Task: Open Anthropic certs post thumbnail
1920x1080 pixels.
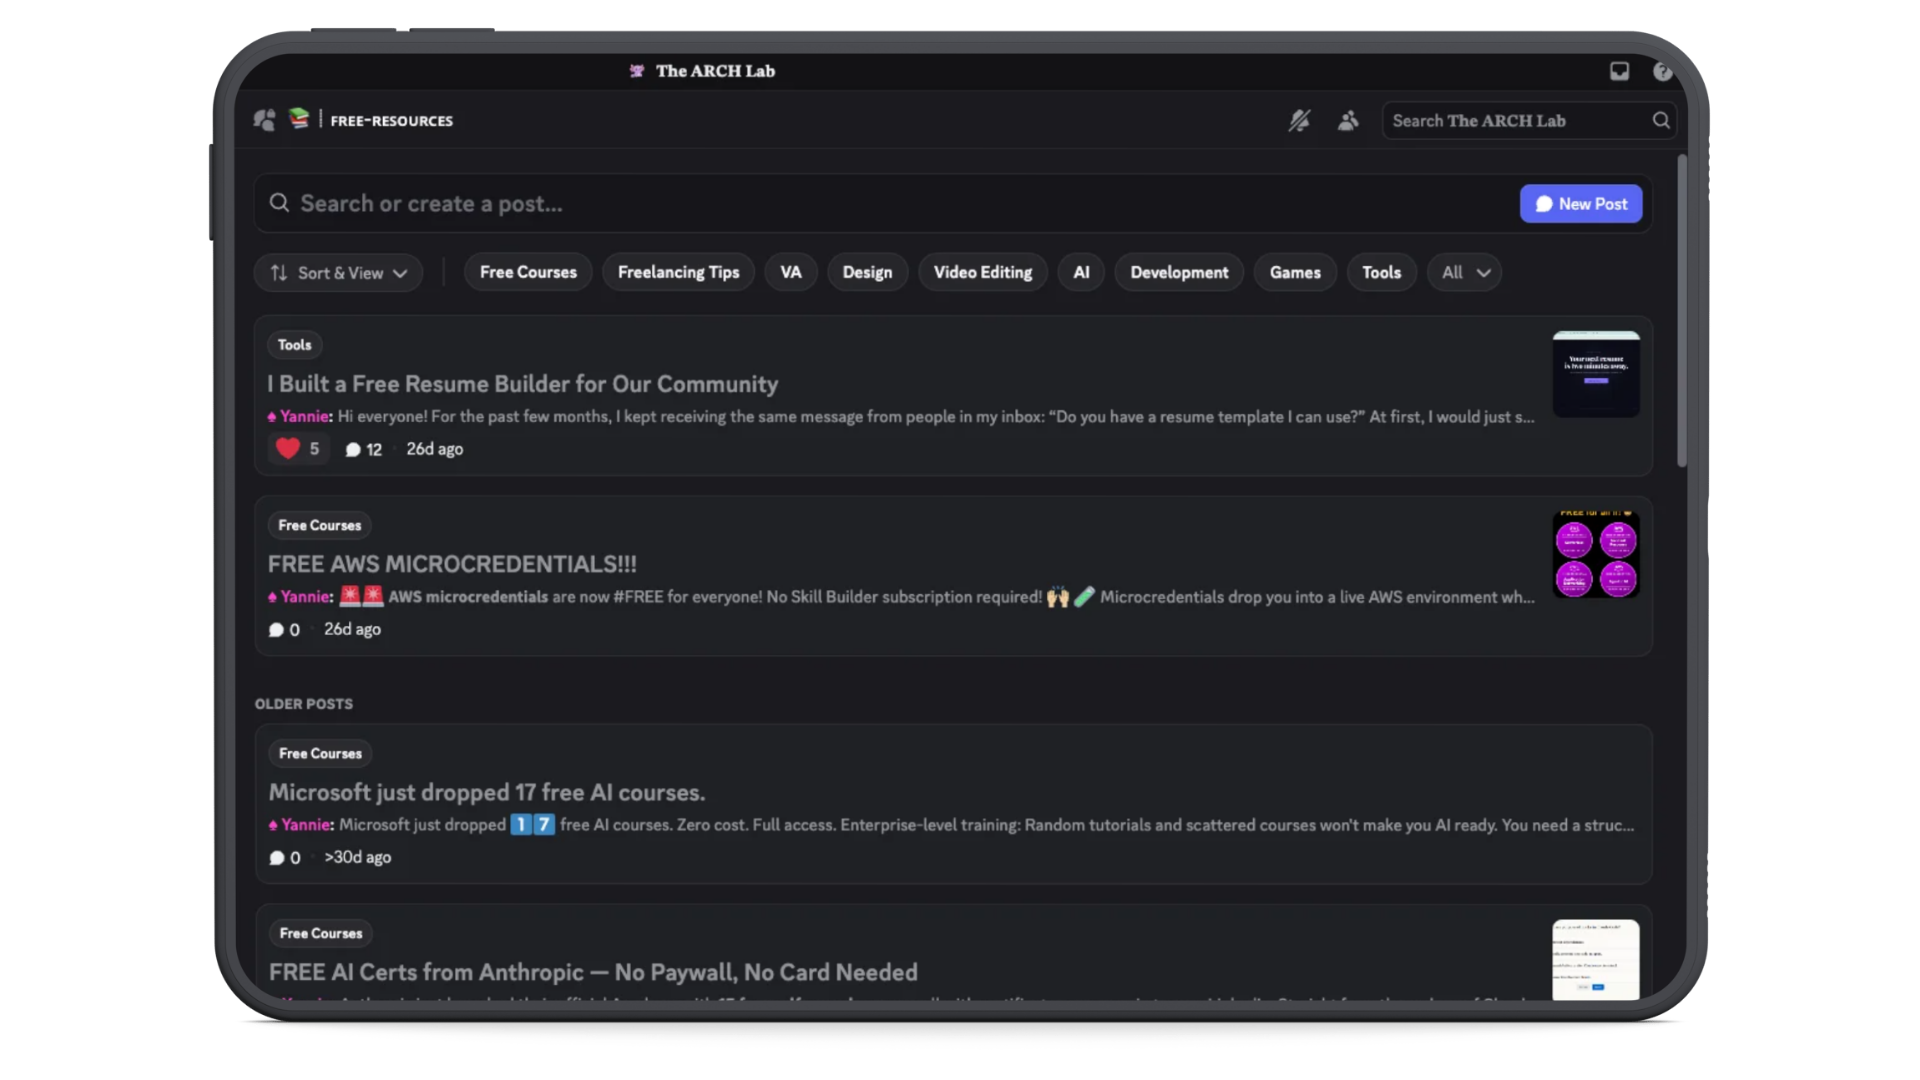Action: [1596, 960]
